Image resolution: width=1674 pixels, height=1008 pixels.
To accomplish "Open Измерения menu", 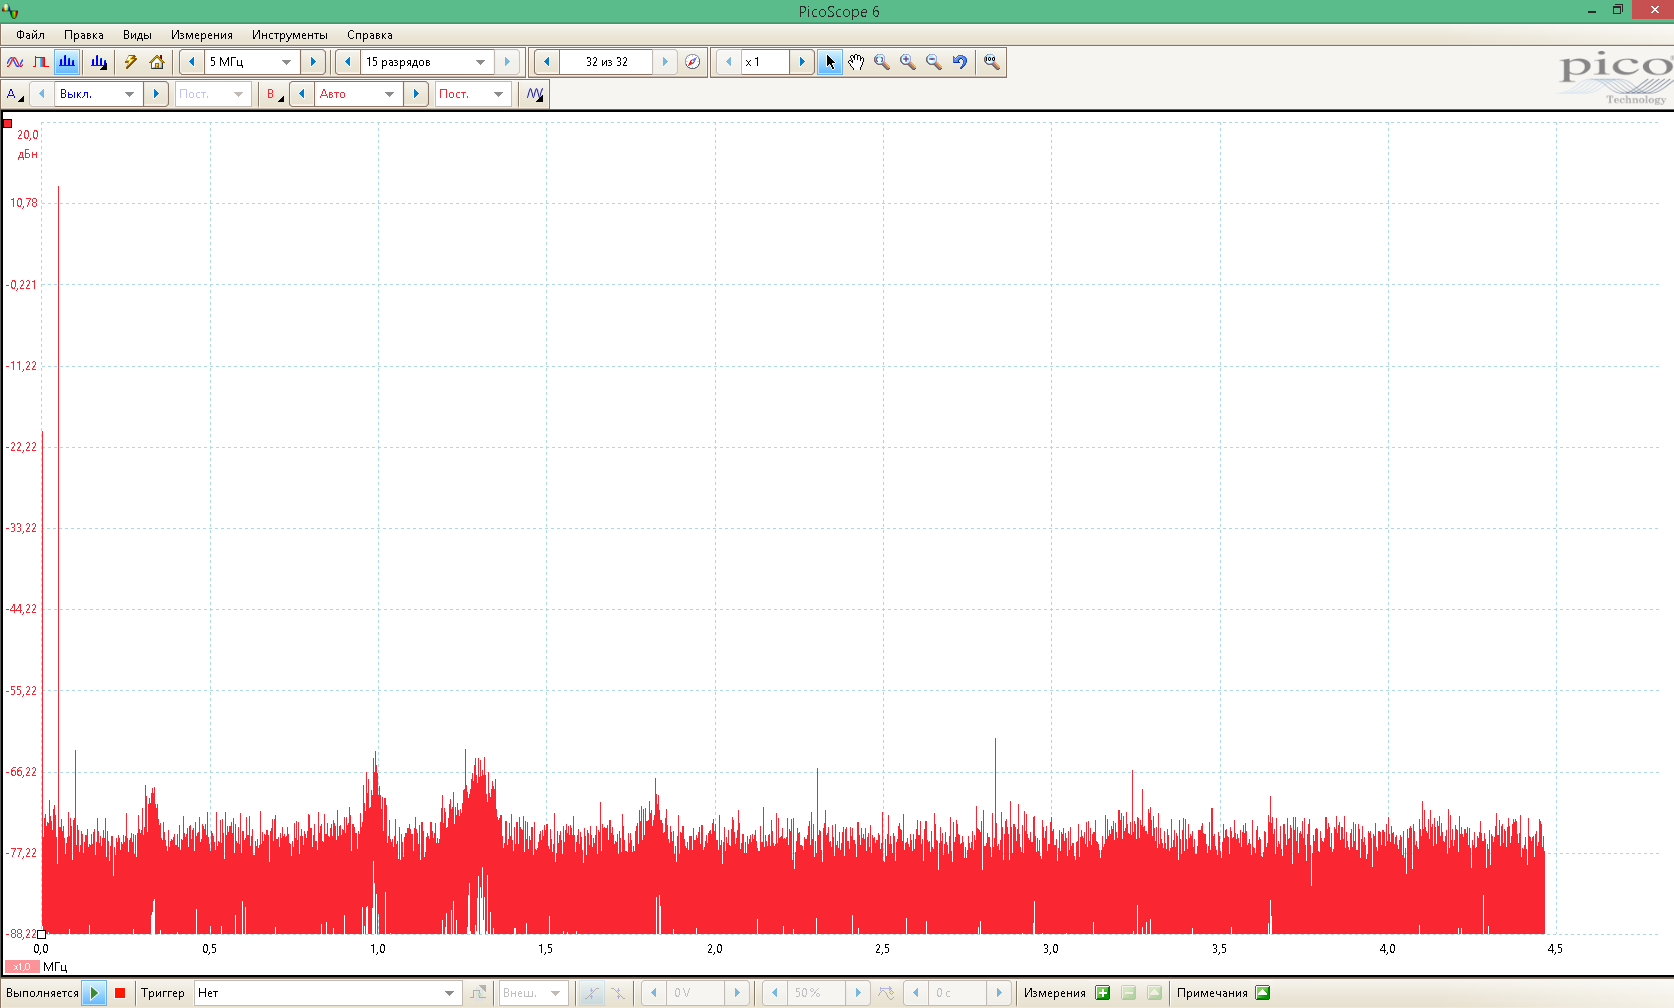I will pos(202,35).
